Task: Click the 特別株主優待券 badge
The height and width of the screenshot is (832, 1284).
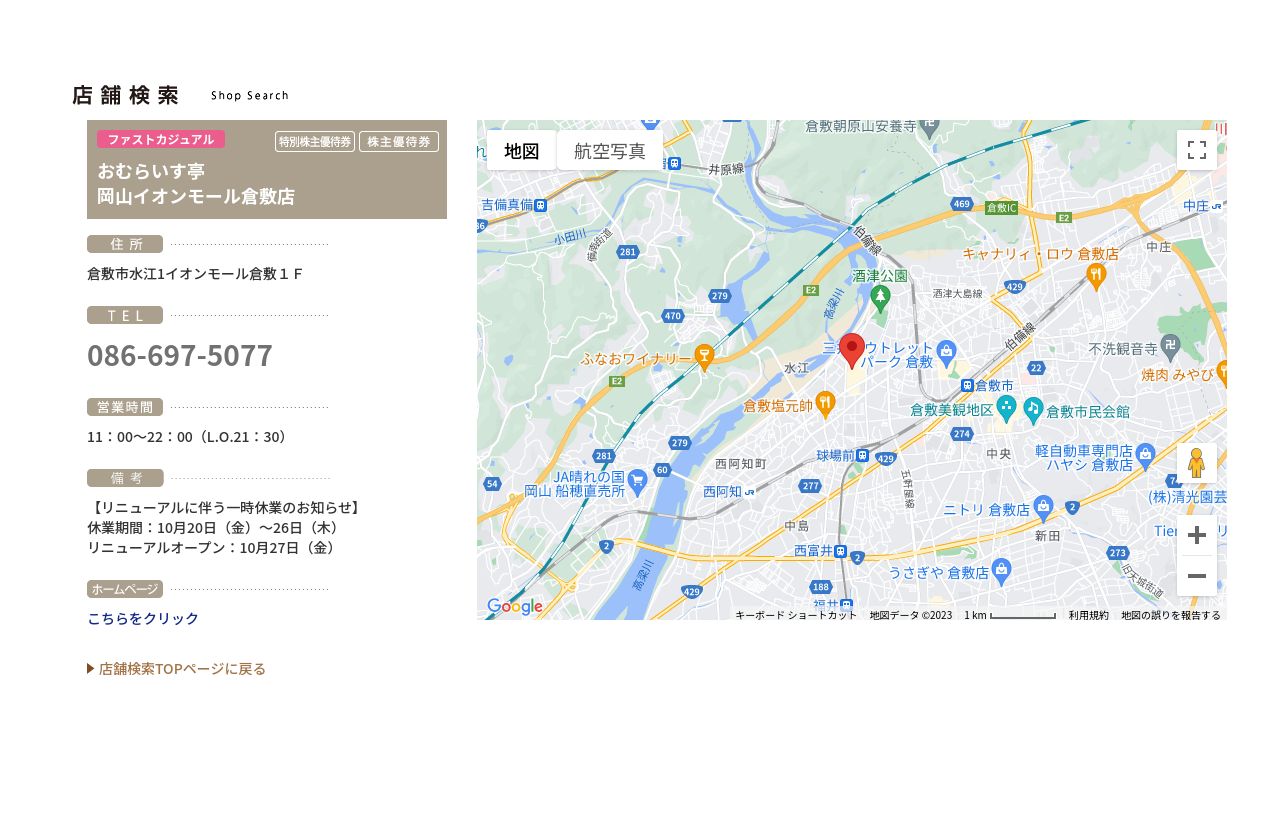Action: (315, 142)
